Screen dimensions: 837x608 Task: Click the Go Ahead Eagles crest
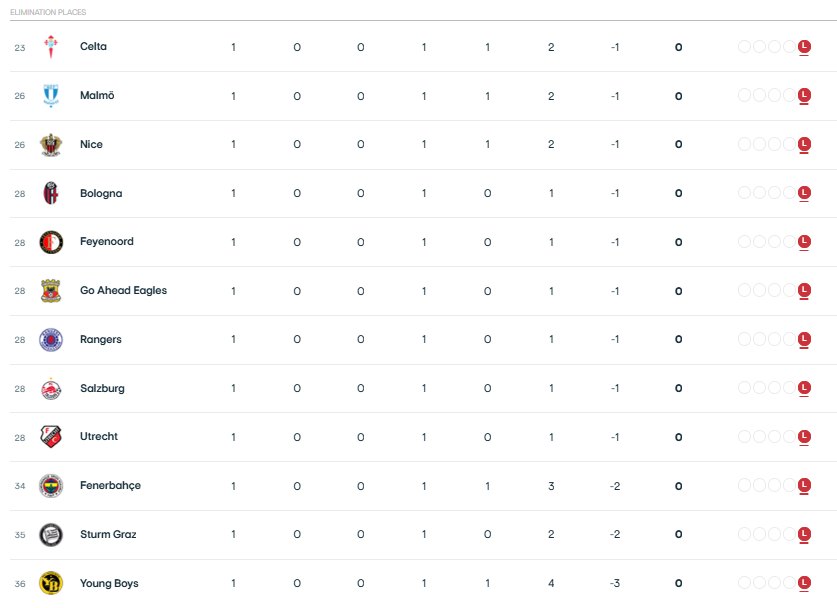[51, 291]
